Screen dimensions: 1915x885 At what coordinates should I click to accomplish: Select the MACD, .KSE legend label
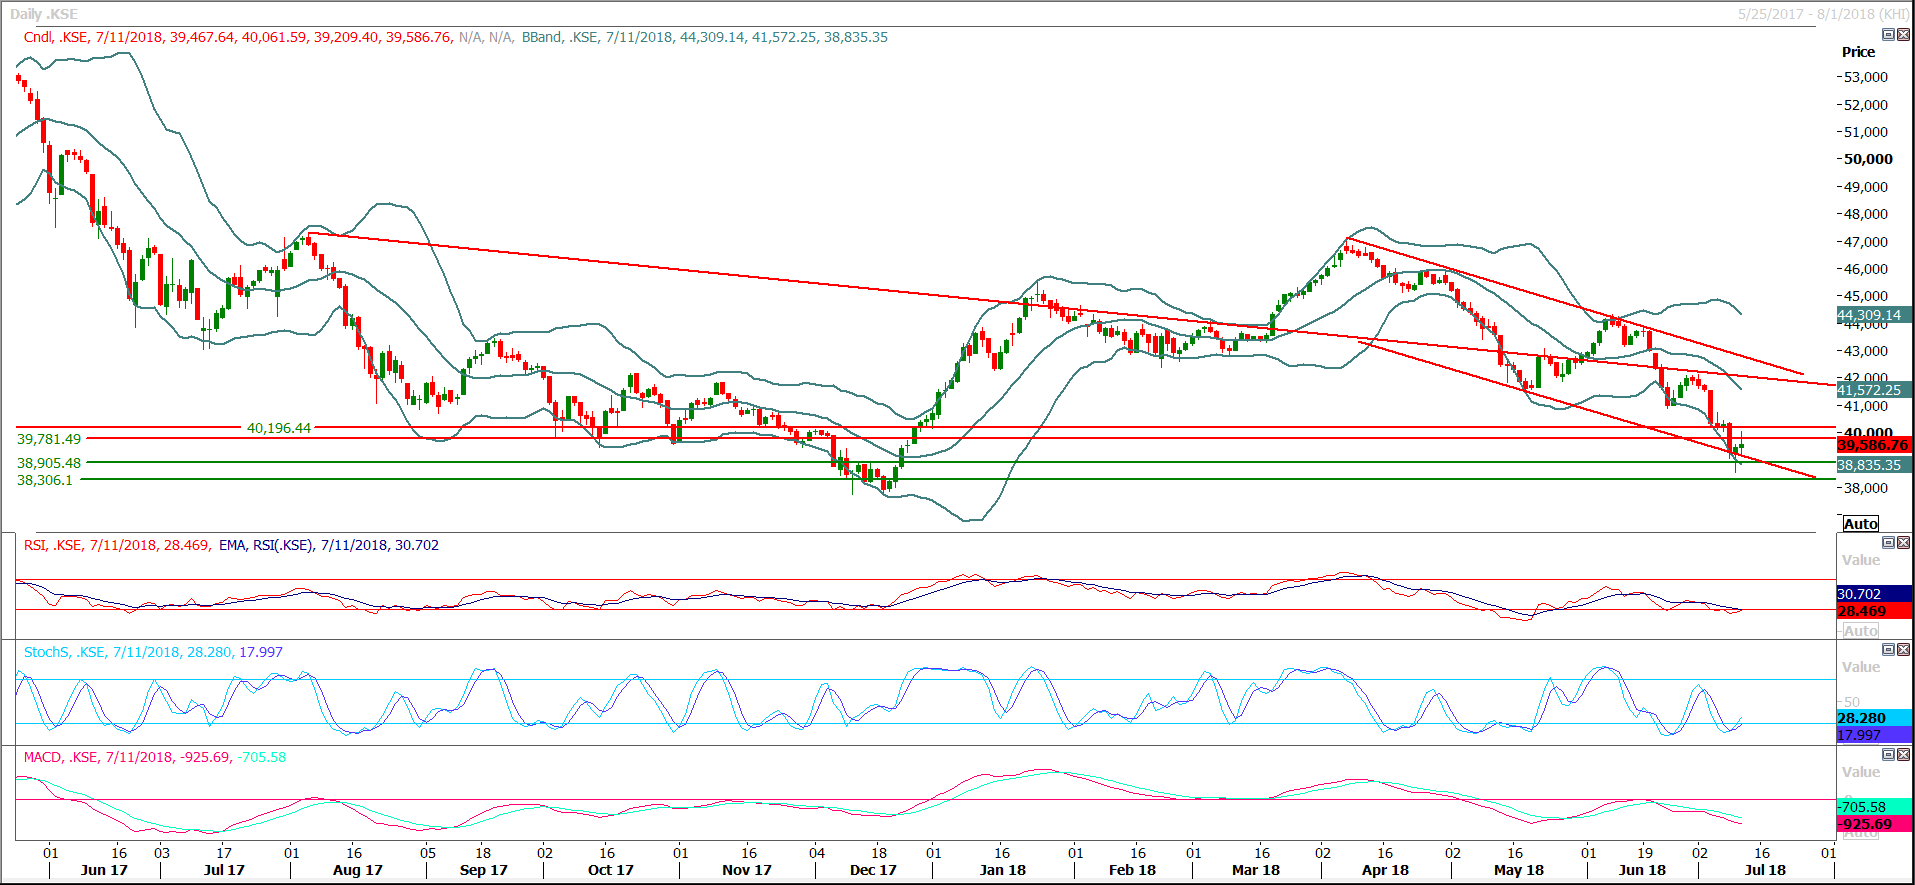pos(61,757)
